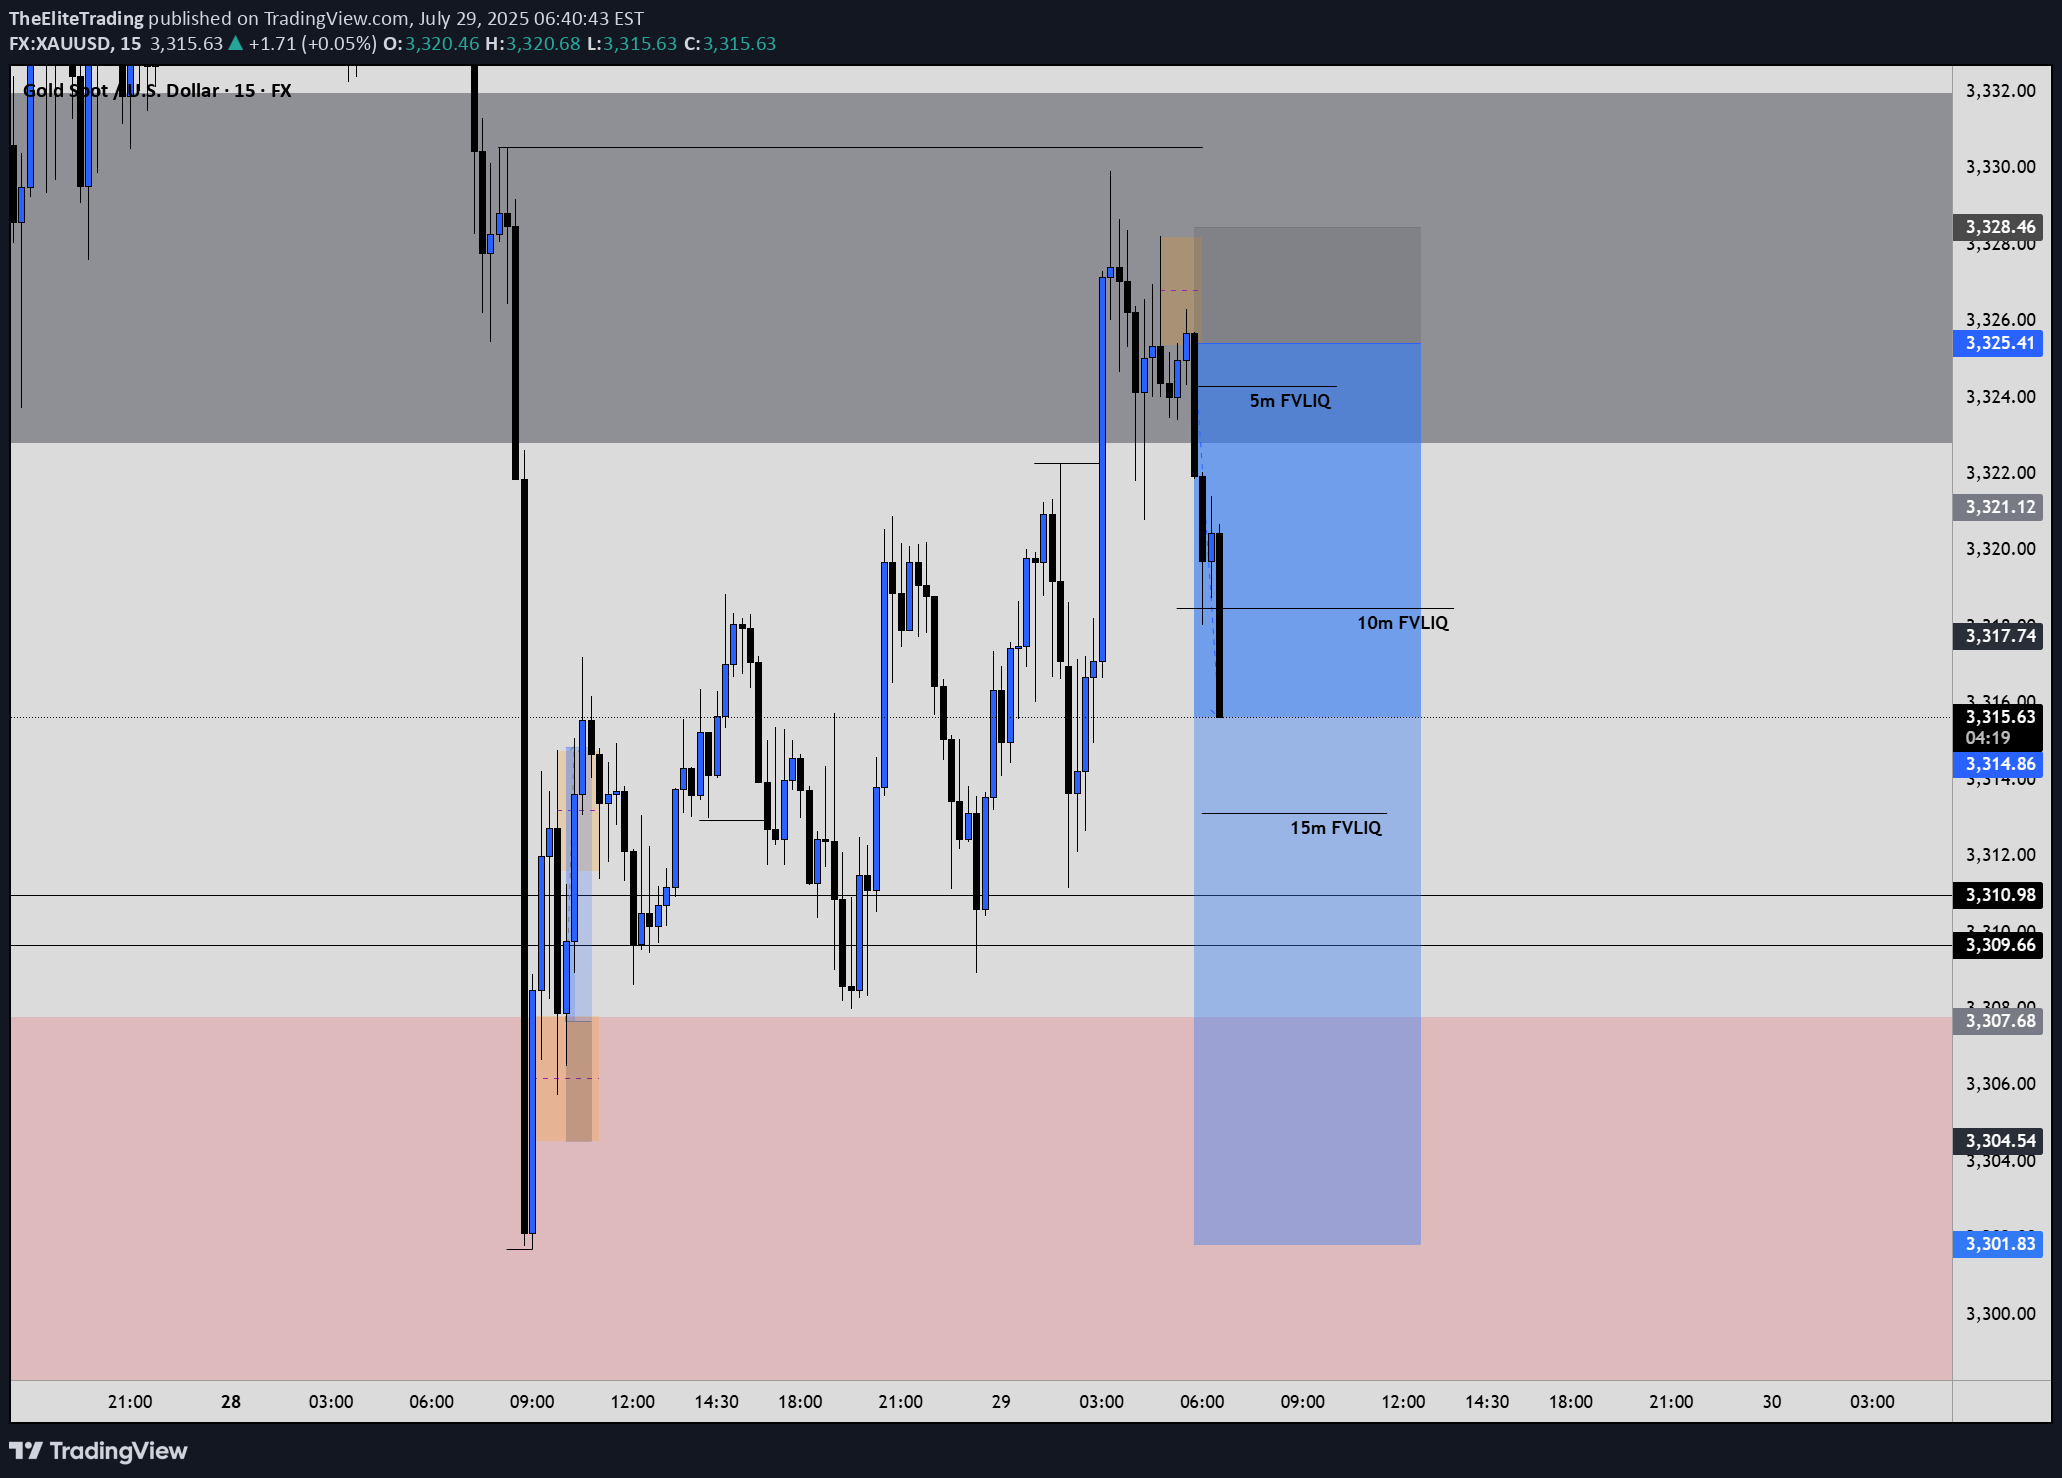The image size is (2062, 1478).
Task: Click the 09:00 time label after 06:00 on the 29th
Action: pos(1302,1402)
